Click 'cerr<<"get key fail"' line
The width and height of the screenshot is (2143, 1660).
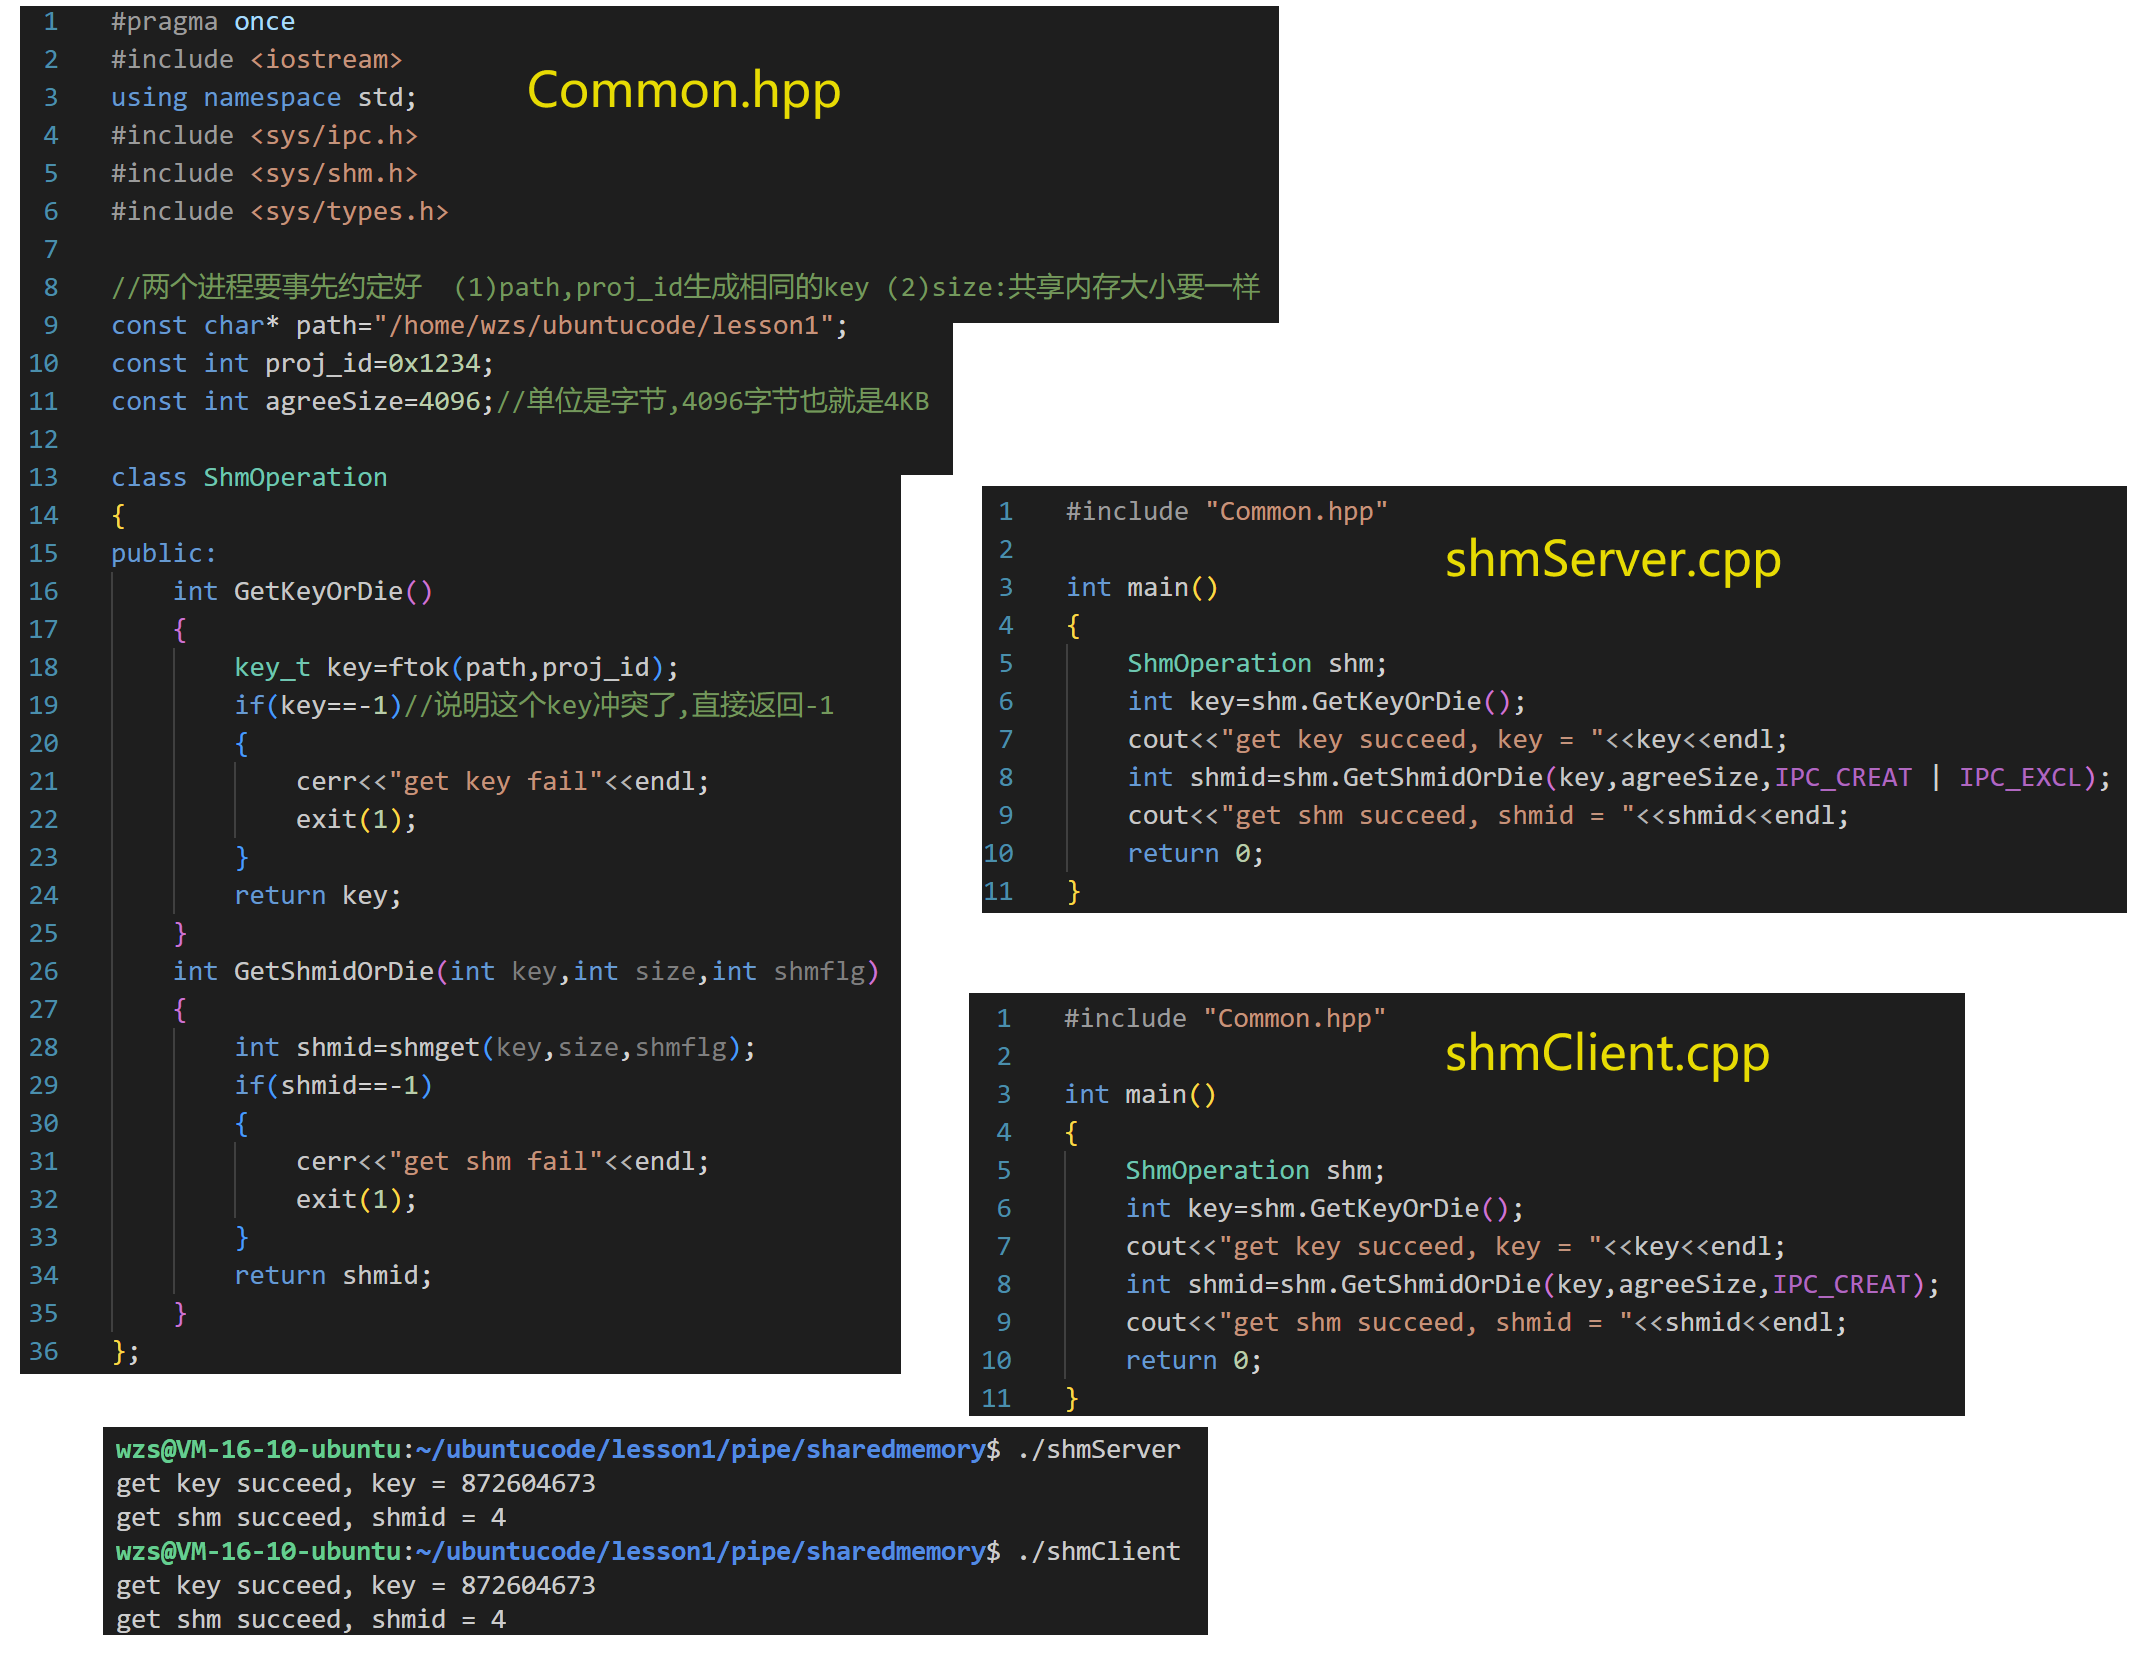tap(503, 782)
